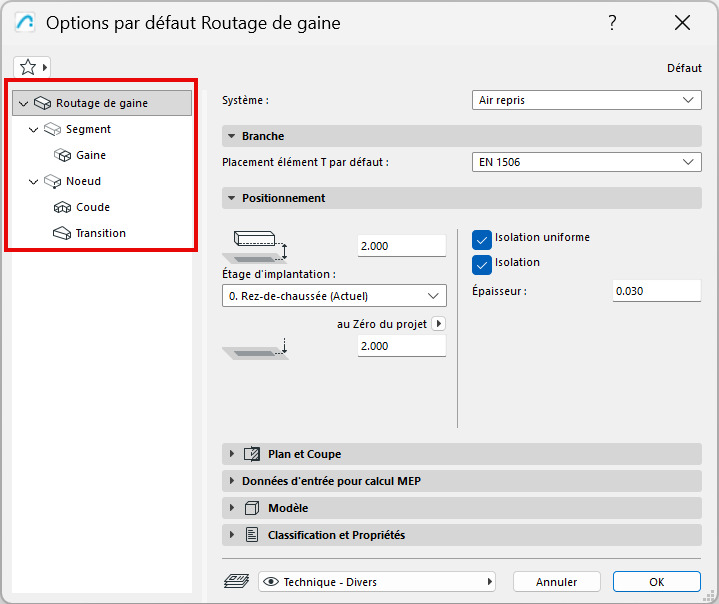The image size is (719, 604).
Task: Open the Étage d'implantation dropdown
Action: (x=334, y=295)
